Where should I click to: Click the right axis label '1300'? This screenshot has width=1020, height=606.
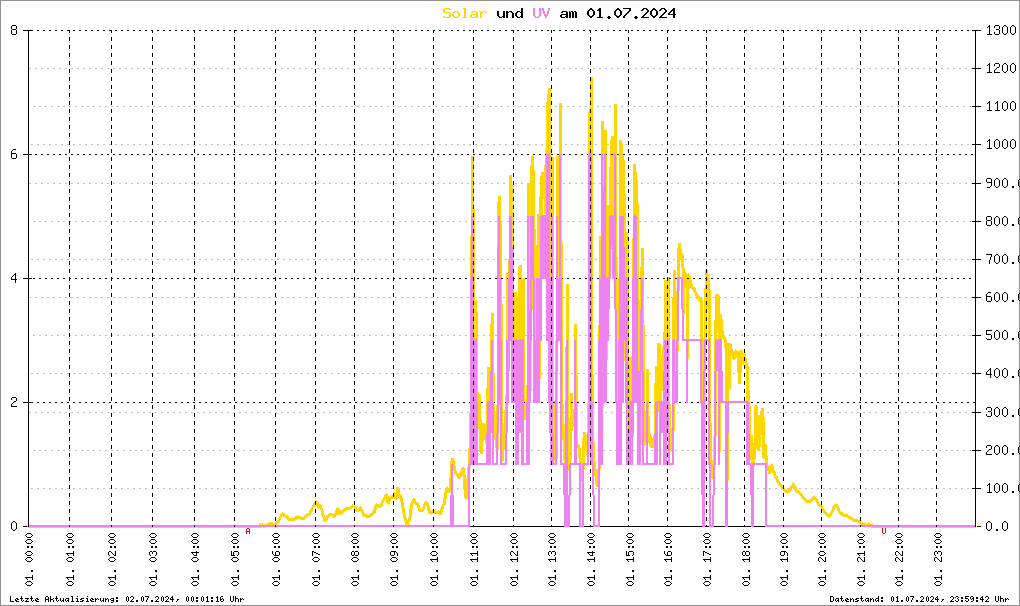pos(1001,31)
